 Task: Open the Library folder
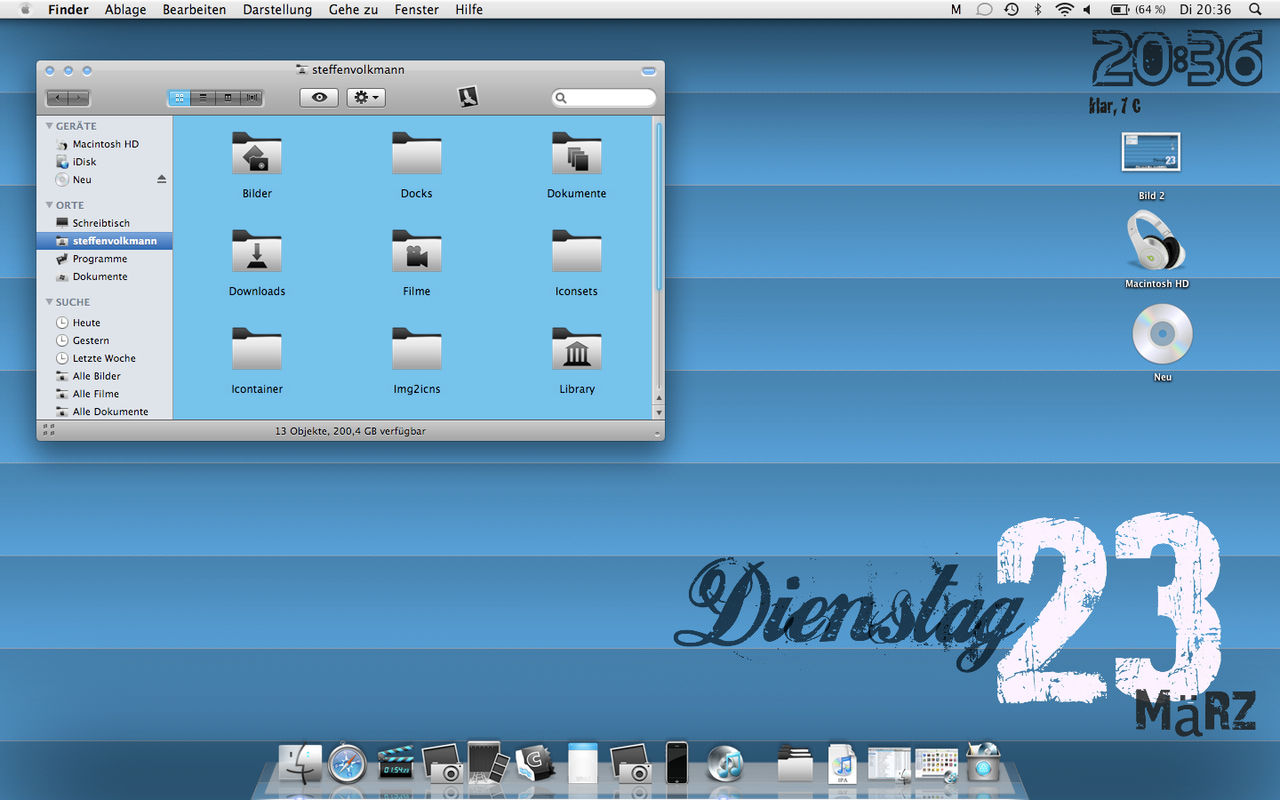click(x=577, y=350)
